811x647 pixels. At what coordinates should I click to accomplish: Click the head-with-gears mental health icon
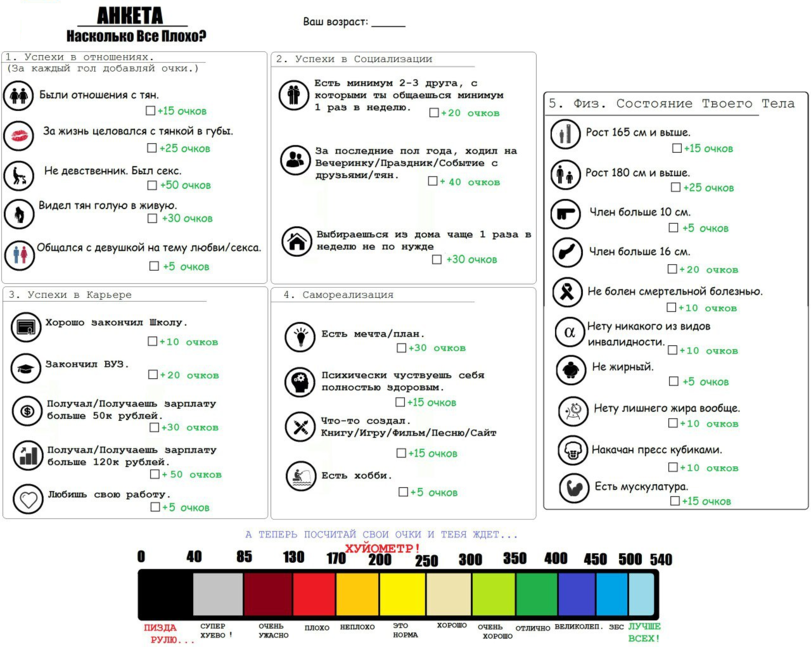[300, 382]
